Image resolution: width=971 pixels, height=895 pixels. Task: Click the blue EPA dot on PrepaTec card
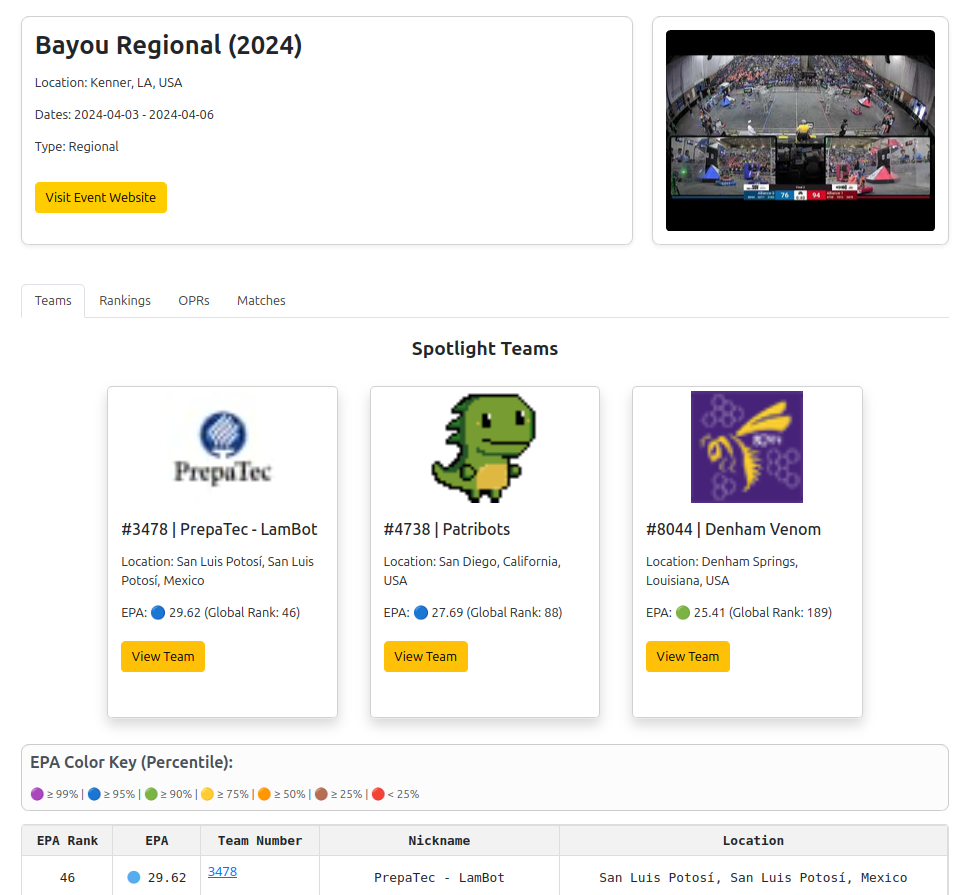tap(158, 613)
